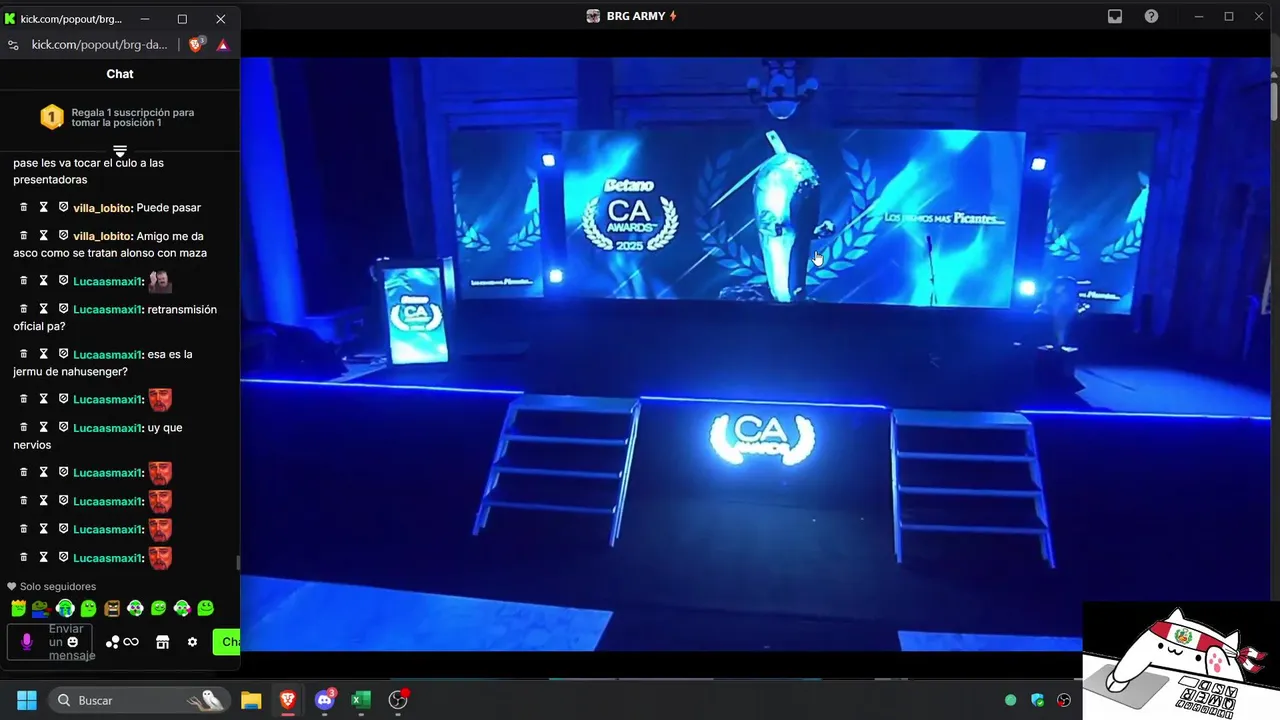Delete the "retransmisión oficial pa?" message
This screenshot has height=720, width=1280.
pyautogui.click(x=24, y=309)
